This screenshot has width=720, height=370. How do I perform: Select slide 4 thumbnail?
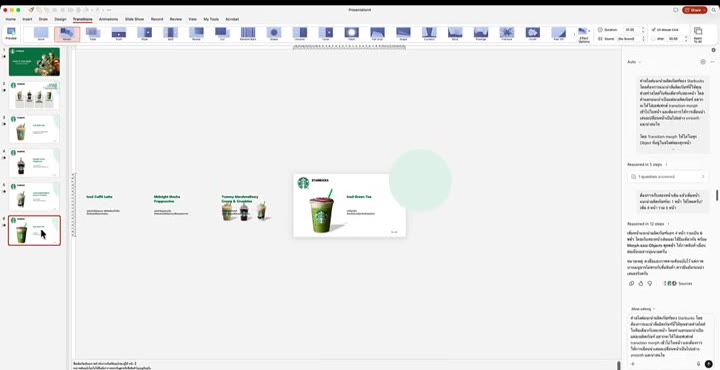pyautogui.click(x=34, y=163)
